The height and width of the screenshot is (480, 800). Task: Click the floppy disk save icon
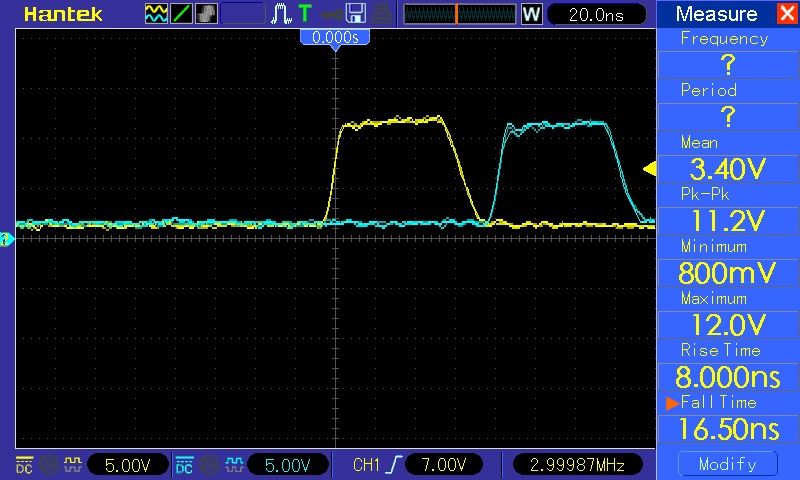tap(356, 14)
